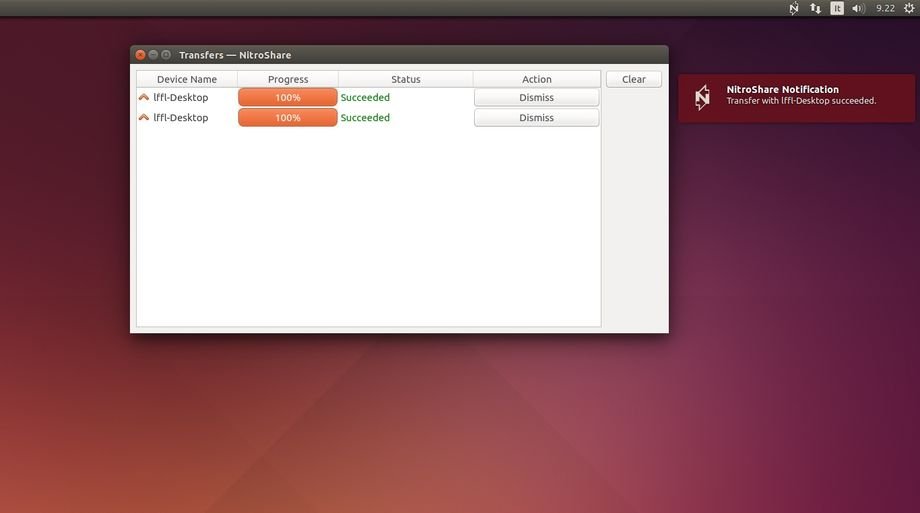Select the second row's lffl-Desktop device name
This screenshot has width=920, height=513.
pyautogui.click(x=181, y=117)
